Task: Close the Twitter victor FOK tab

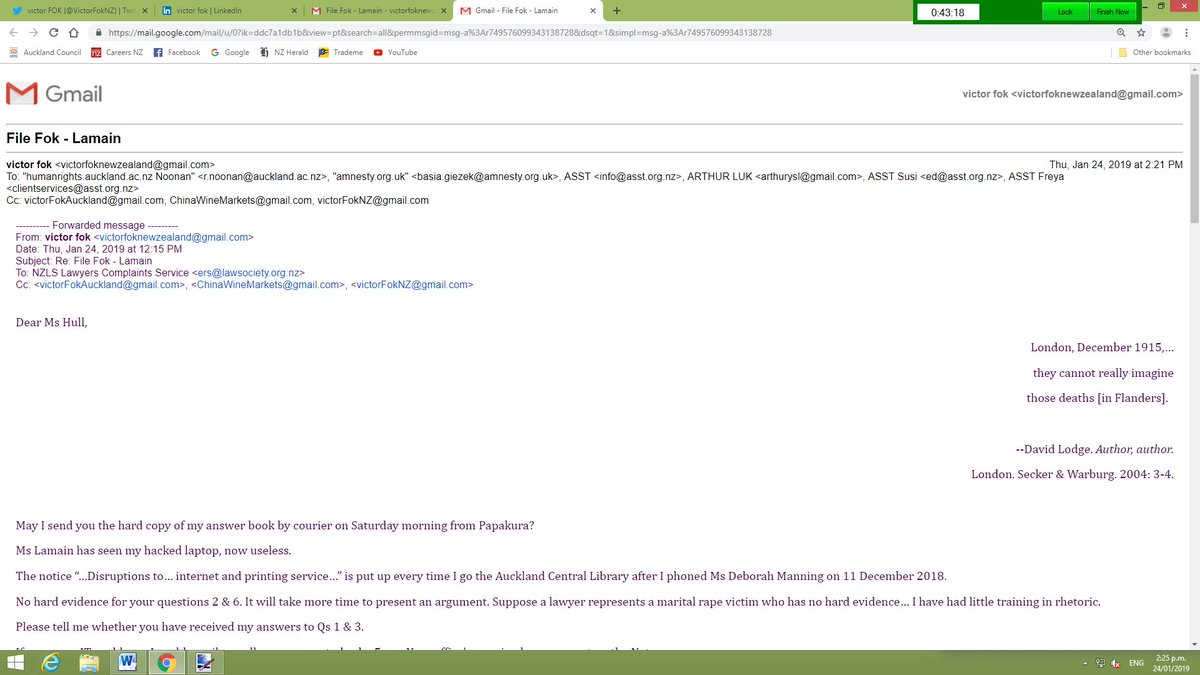Action: (145, 11)
